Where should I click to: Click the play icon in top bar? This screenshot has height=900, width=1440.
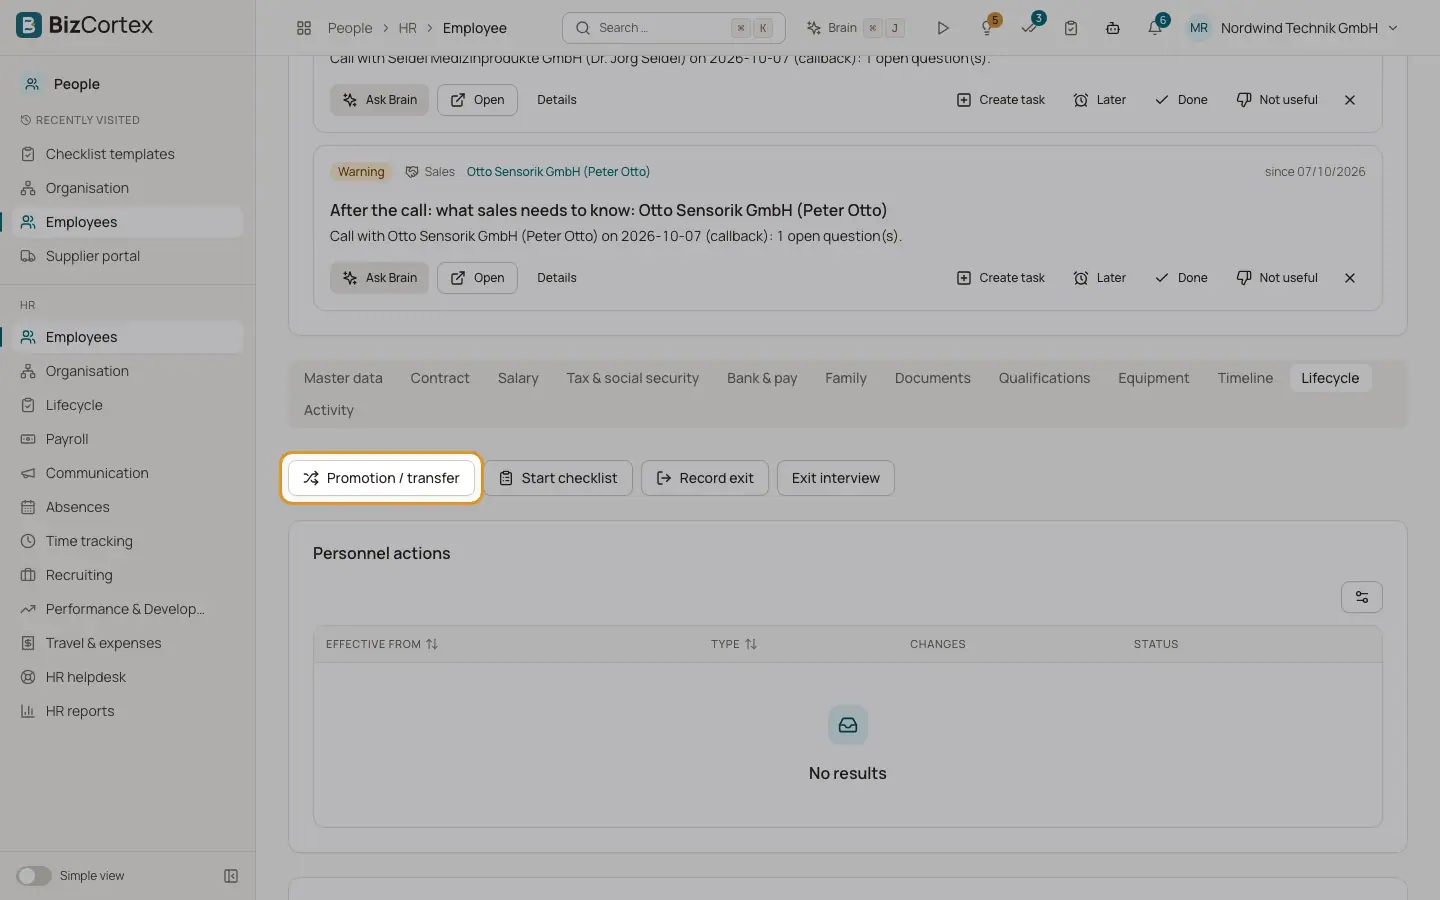[x=942, y=28]
